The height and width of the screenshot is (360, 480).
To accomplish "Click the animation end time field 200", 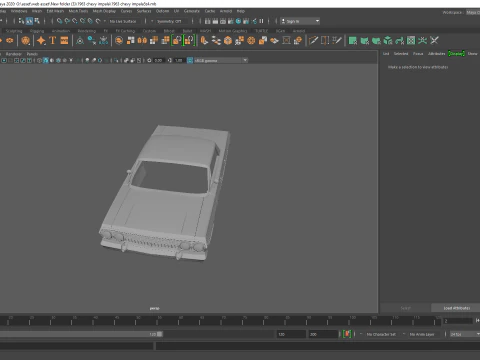I will 323,334.
